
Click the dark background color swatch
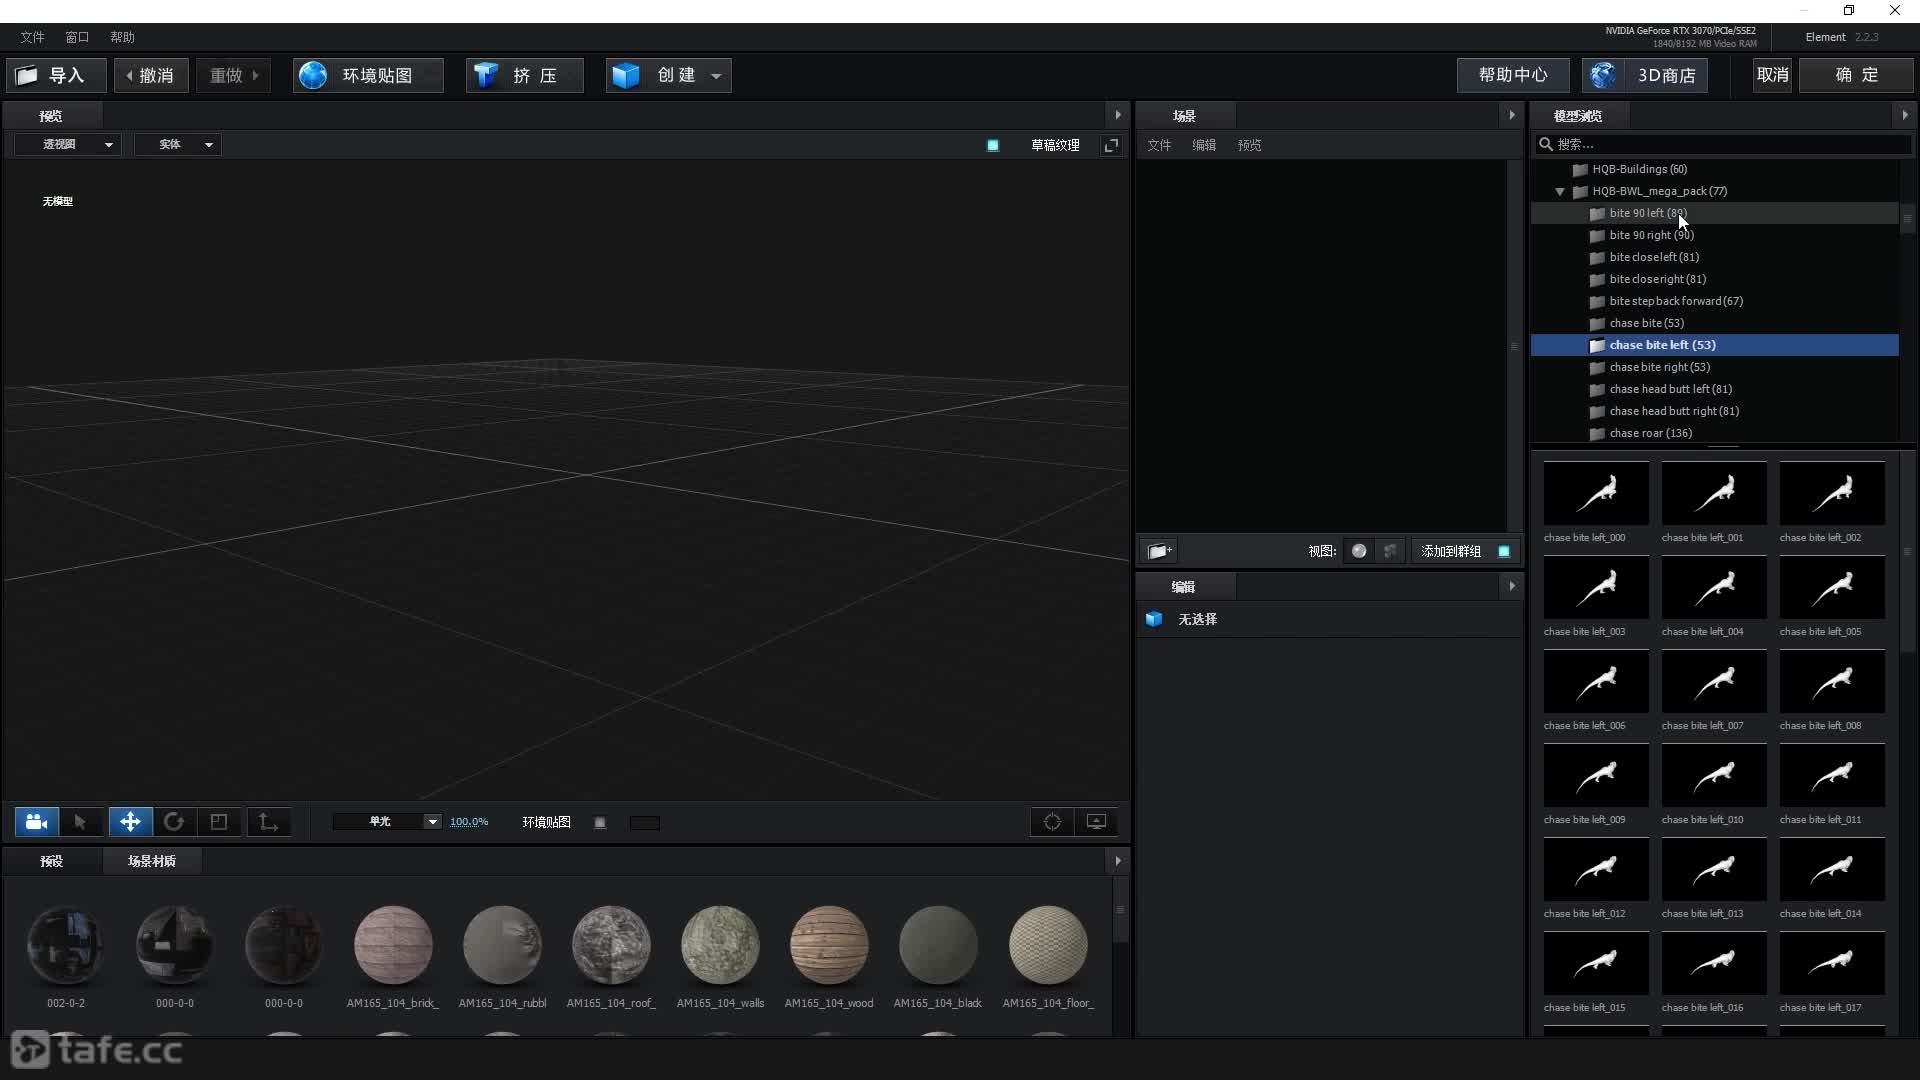[645, 823]
